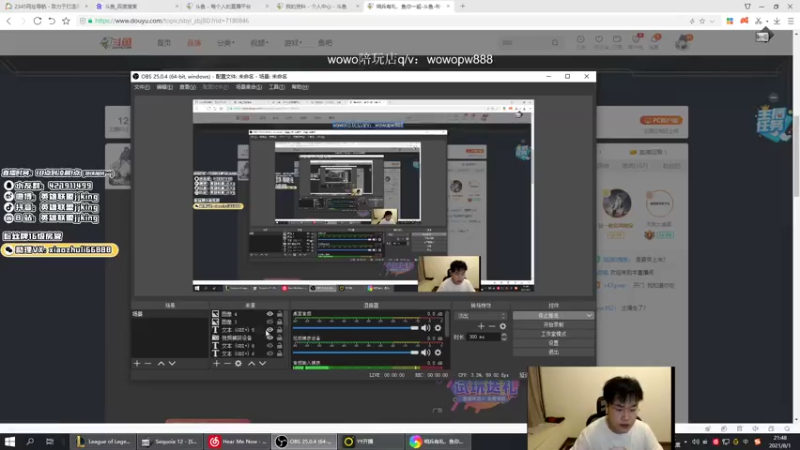Open the 分类 dropdown in Douyu navigation

click(x=226, y=43)
